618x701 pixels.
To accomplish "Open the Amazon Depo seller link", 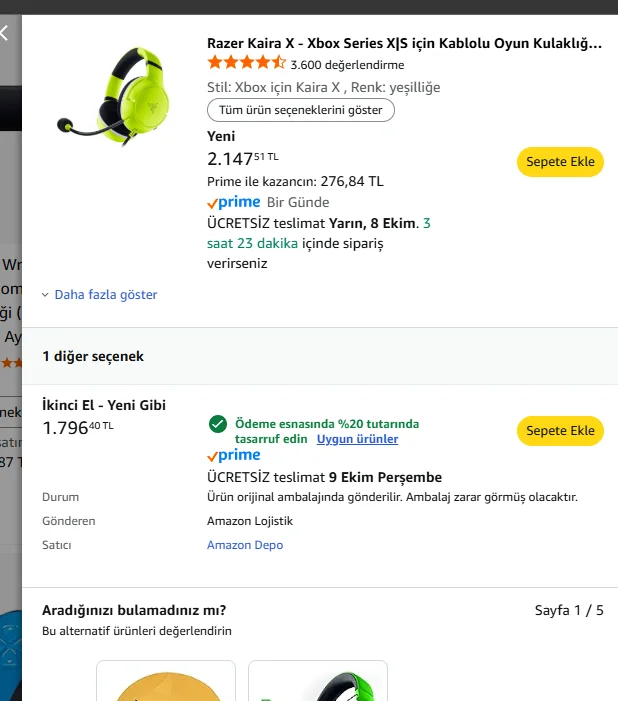I will click(245, 545).
